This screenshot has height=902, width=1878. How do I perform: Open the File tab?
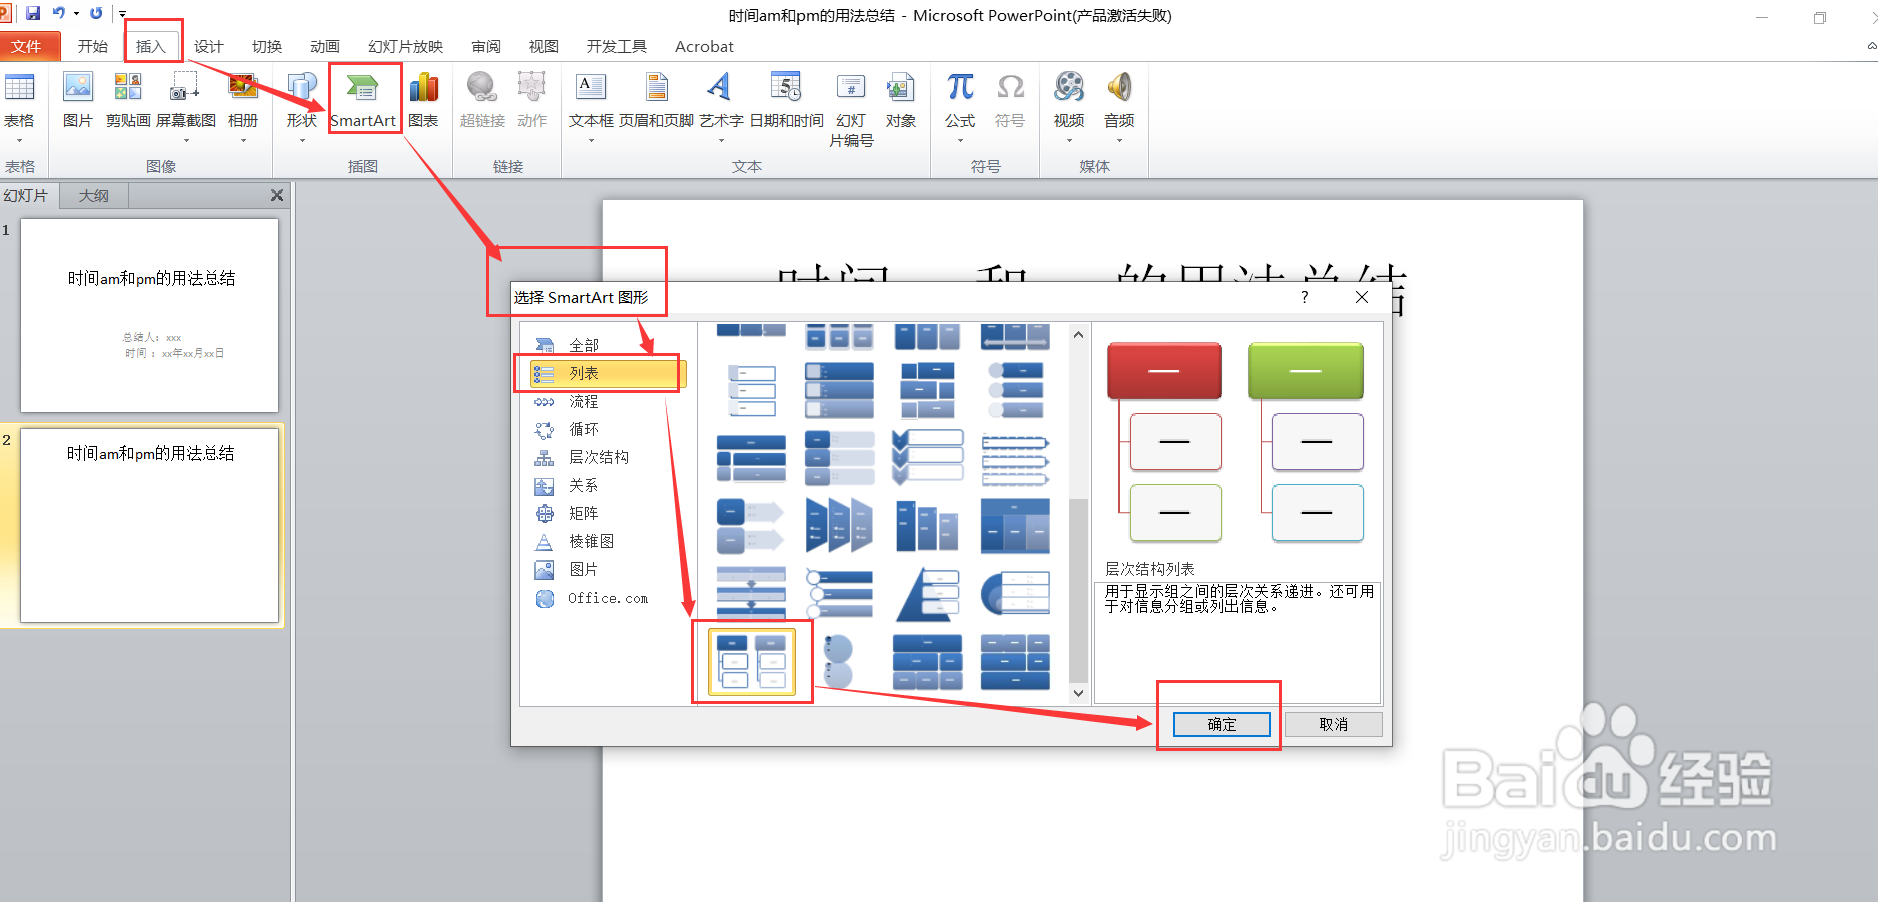pyautogui.click(x=27, y=46)
